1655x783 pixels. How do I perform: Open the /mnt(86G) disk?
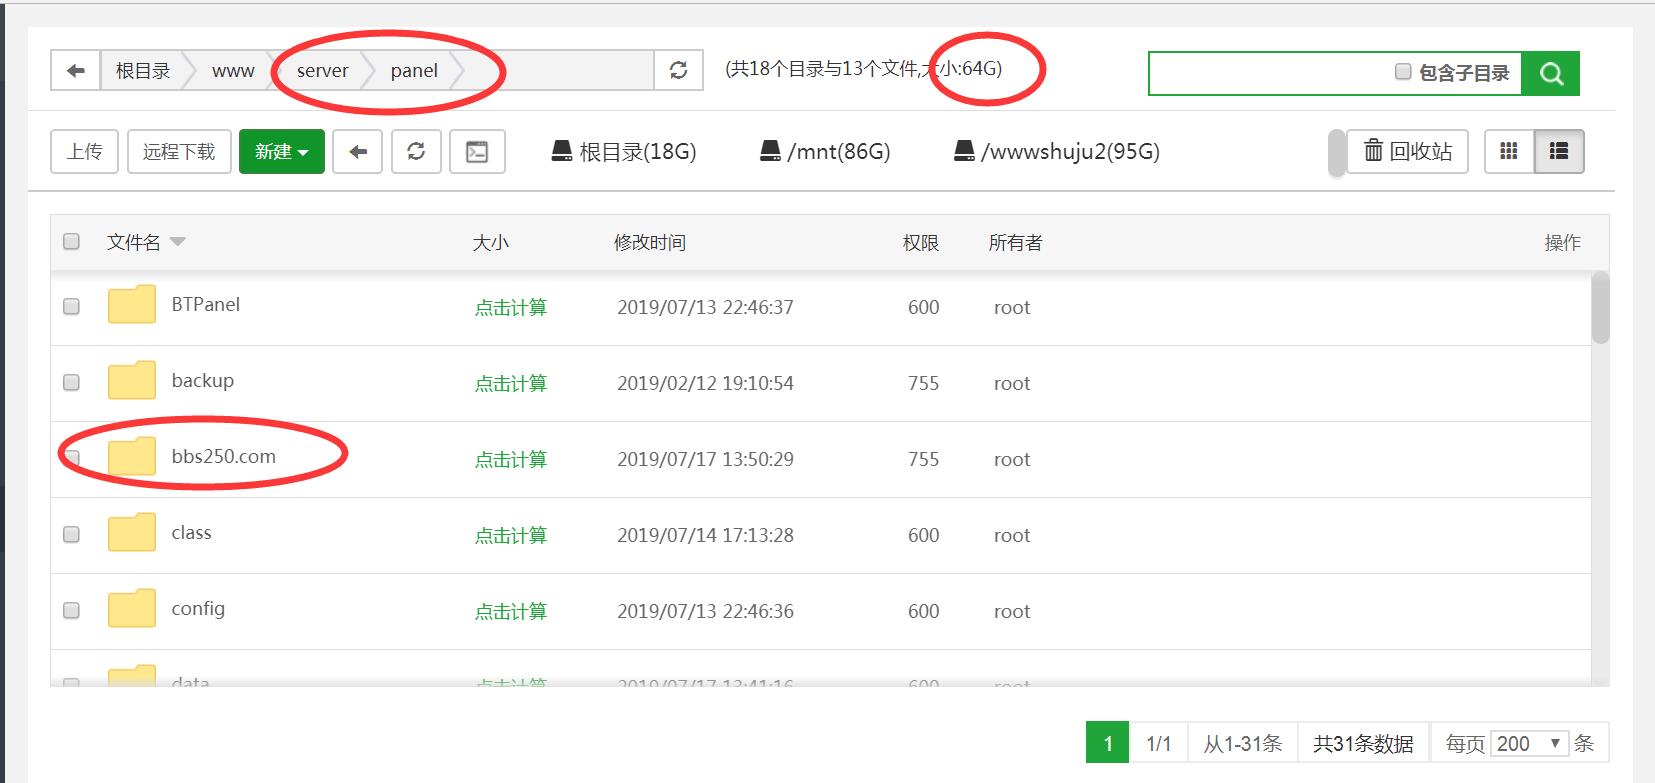pyautogui.click(x=825, y=152)
